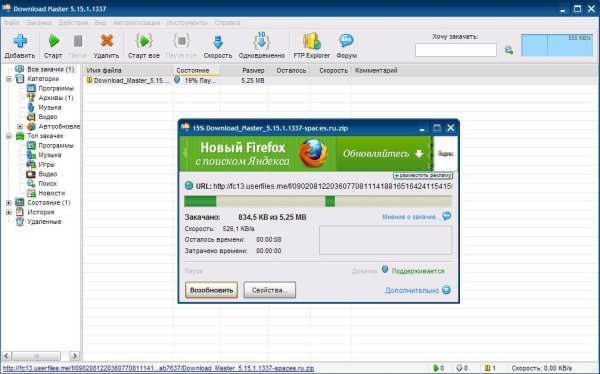The height and width of the screenshot is (374, 600).
Task: Sort by Осталось column header
Action: coord(289,70)
